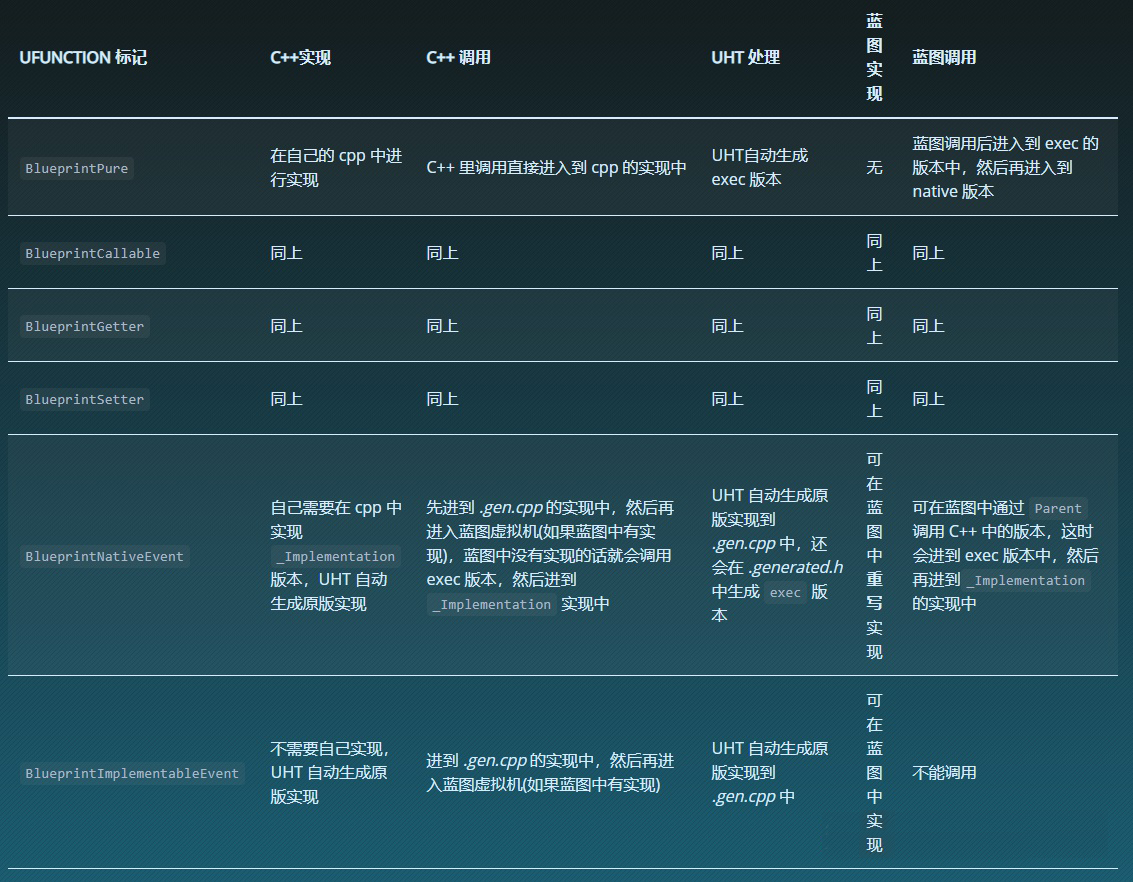Click the UHT 处理 column header

(x=745, y=57)
